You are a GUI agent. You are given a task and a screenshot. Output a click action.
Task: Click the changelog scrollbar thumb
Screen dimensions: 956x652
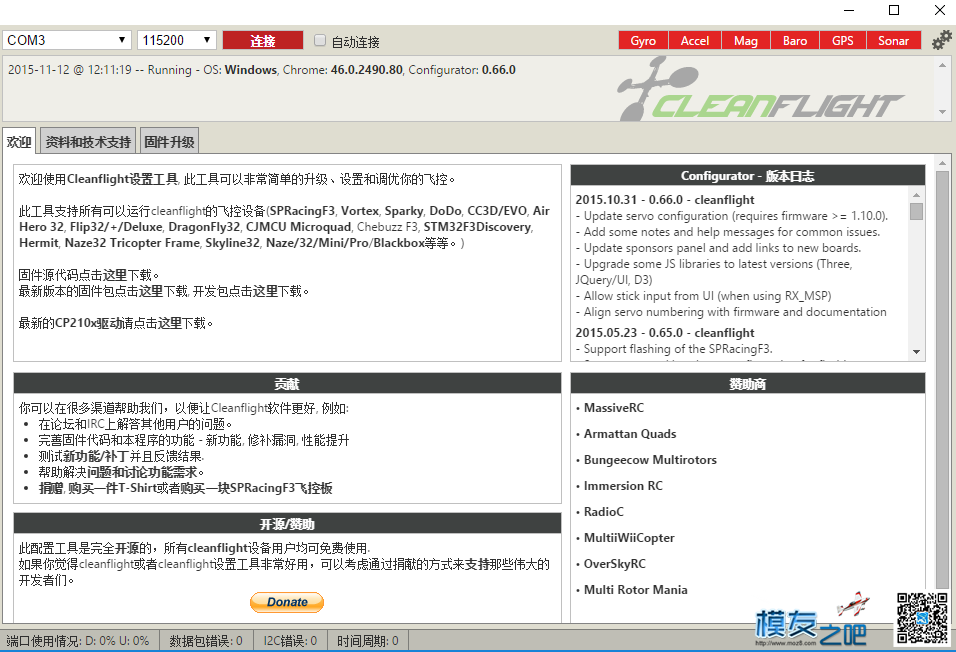click(916, 211)
